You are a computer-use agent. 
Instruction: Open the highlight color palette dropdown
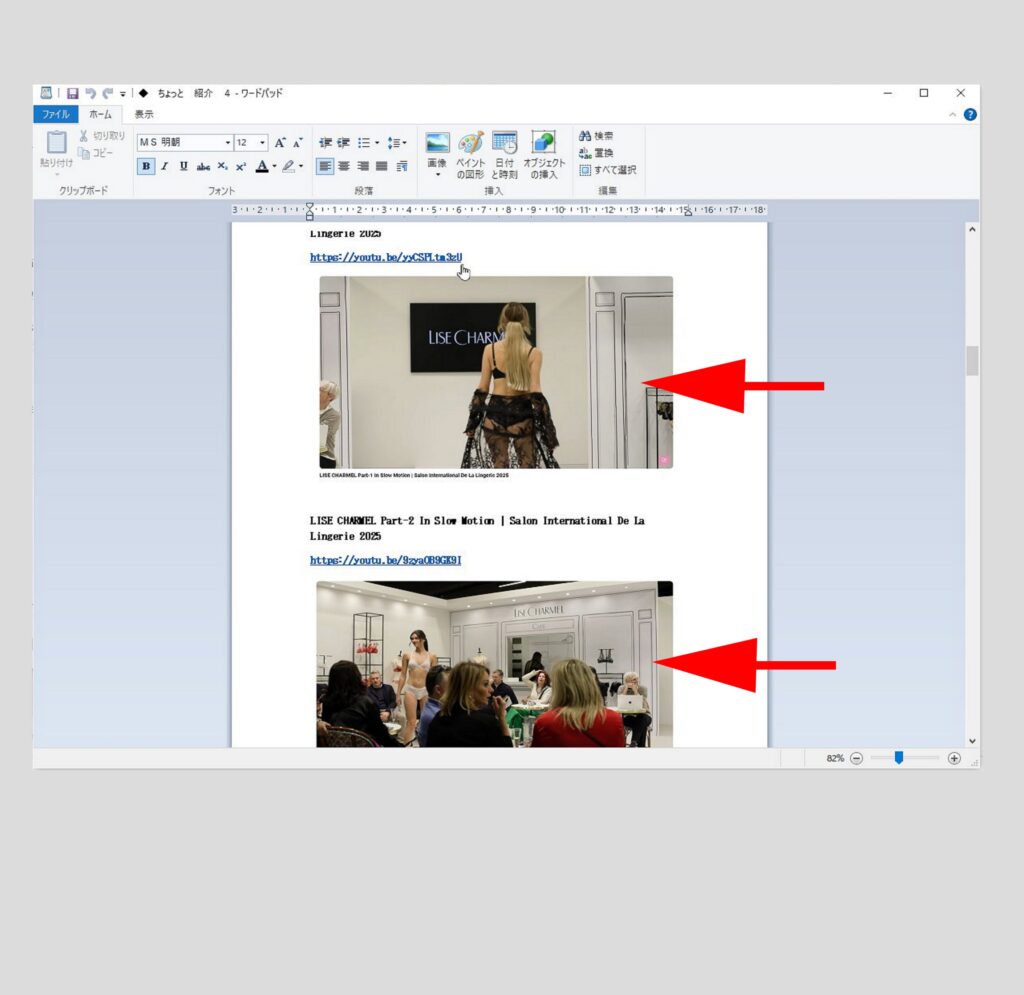point(301,166)
